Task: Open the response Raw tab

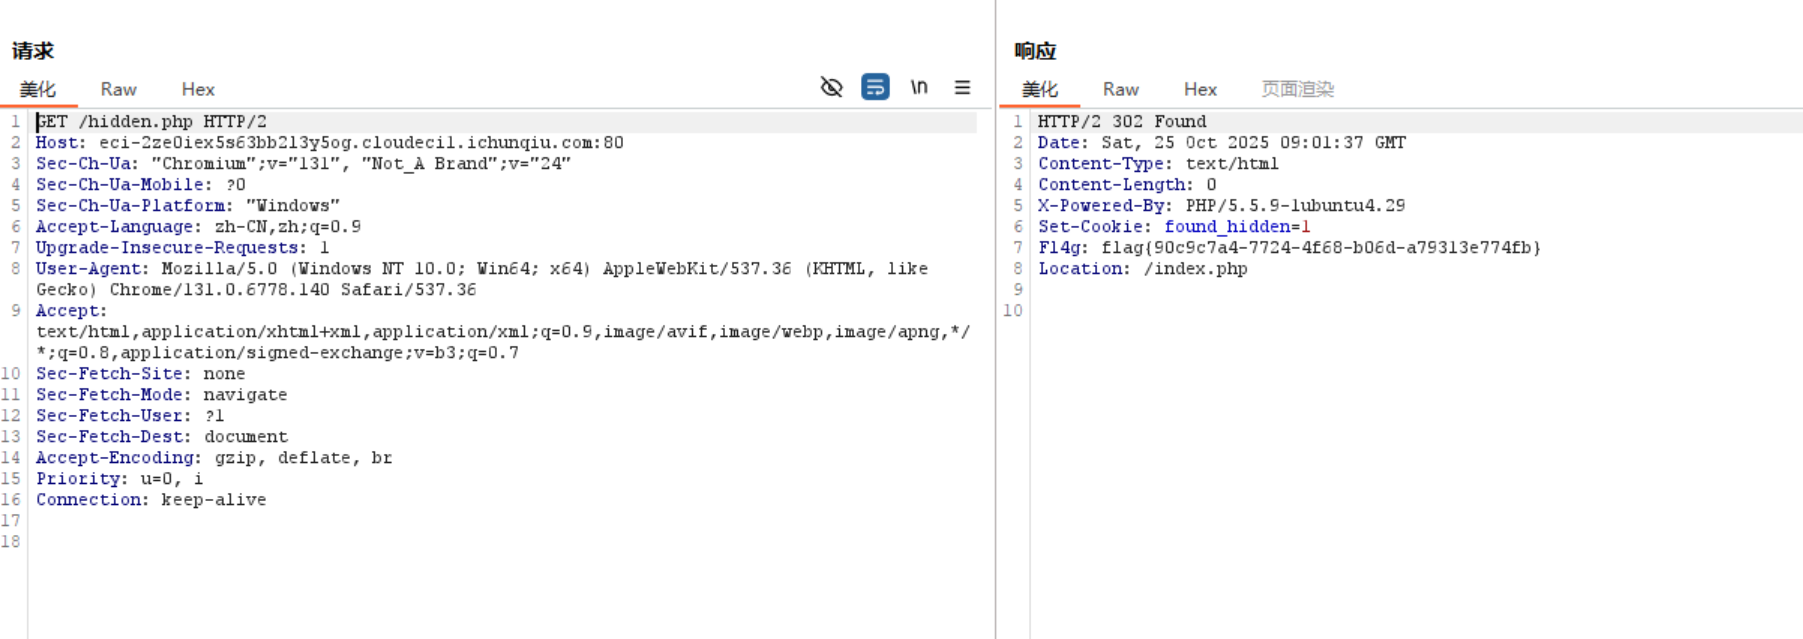Action: 1120,89
